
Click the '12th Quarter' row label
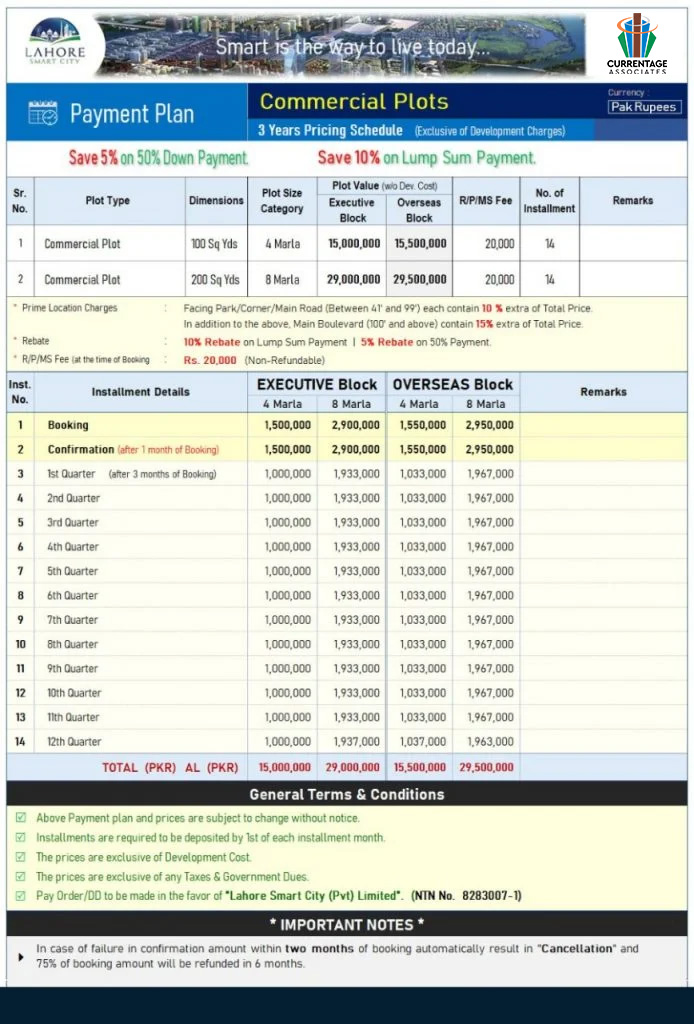click(x=74, y=741)
